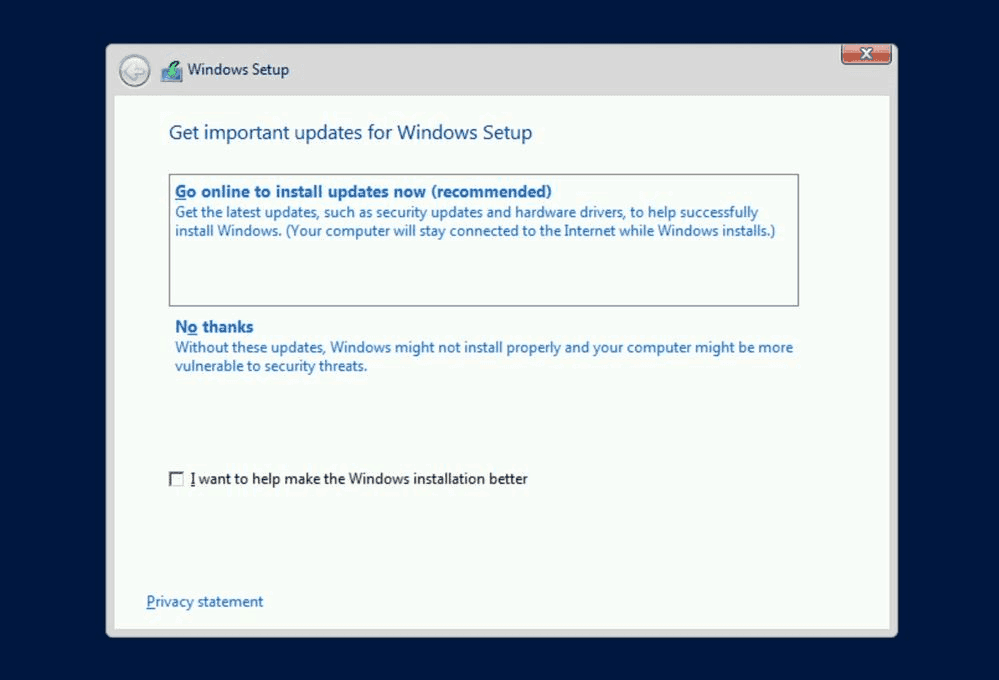The width and height of the screenshot is (999, 680).
Task: Click the '(recommended)' label in first option
Action: point(491,191)
